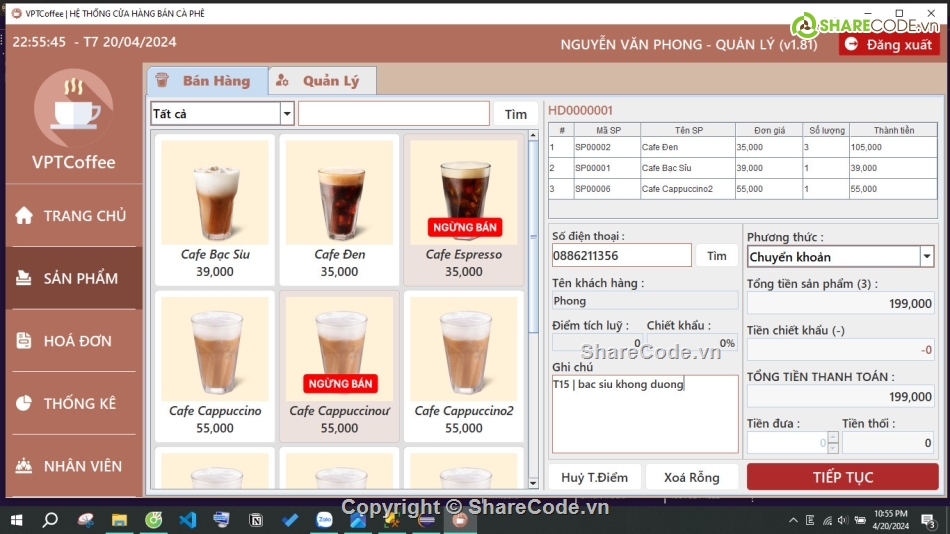Viewport: 950px width, 534px height.
Task: Click the phone number Tìm button
Action: pos(716,256)
